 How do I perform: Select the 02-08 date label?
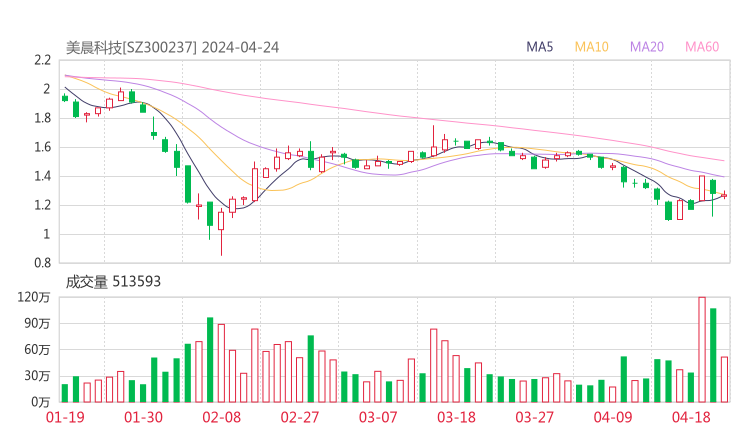coord(221,417)
